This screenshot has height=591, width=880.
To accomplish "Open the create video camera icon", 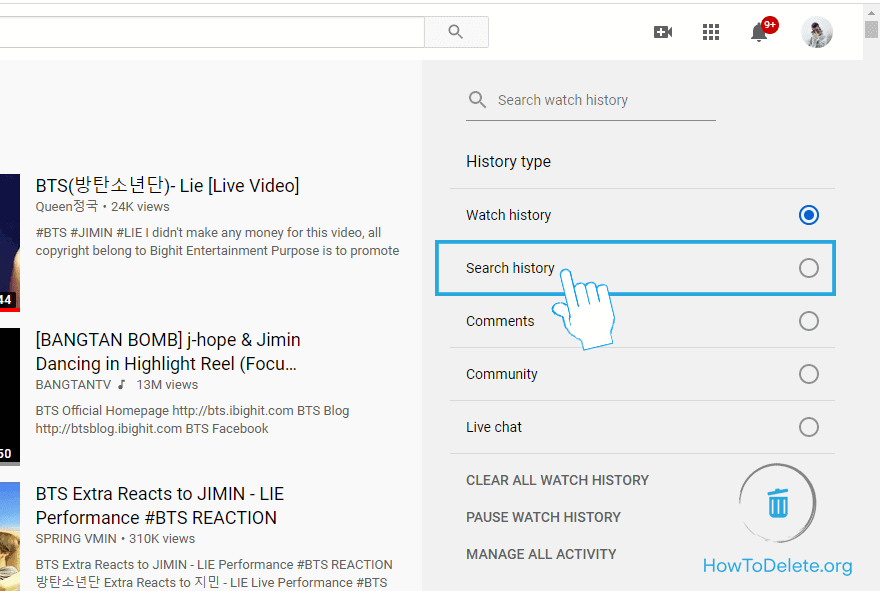I will (x=662, y=32).
